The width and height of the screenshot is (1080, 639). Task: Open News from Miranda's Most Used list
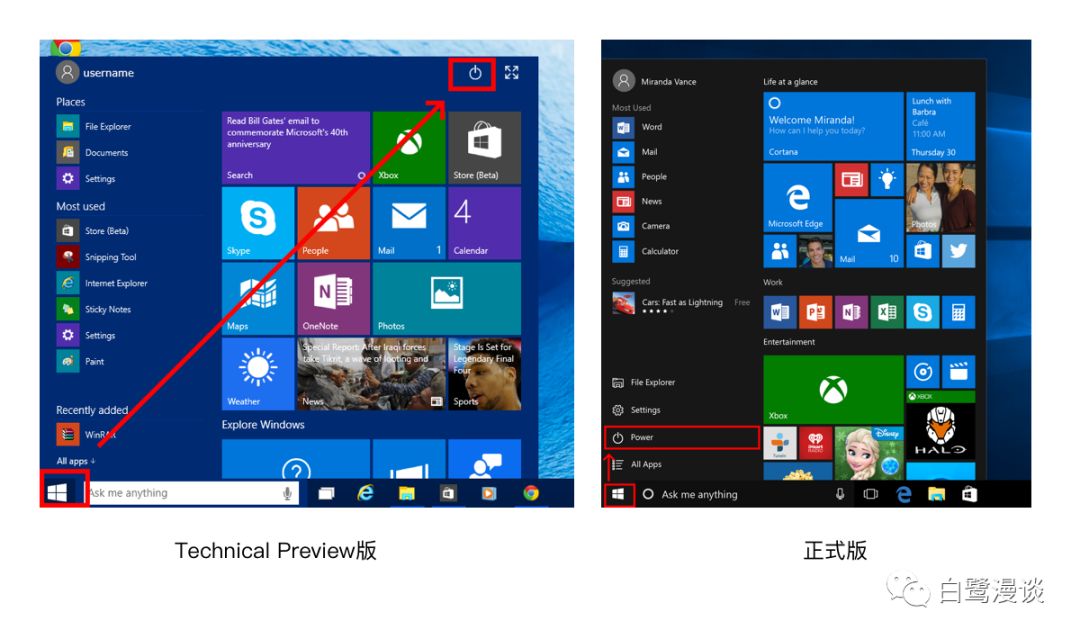(x=638, y=201)
